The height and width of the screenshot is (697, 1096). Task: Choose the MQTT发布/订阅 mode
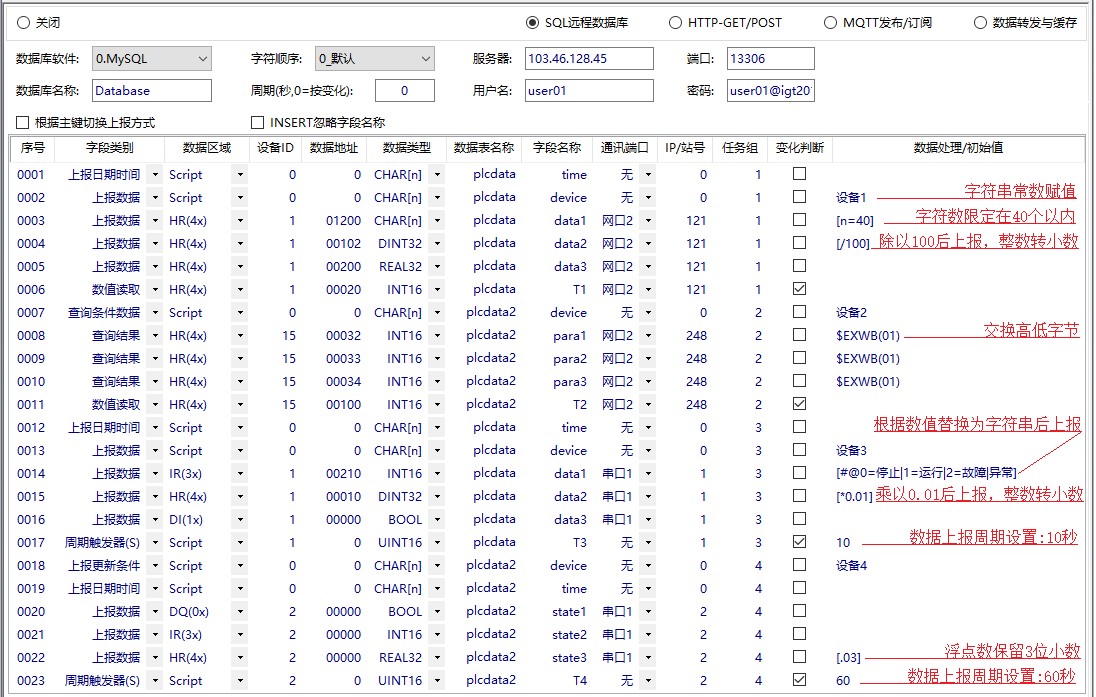(x=830, y=22)
